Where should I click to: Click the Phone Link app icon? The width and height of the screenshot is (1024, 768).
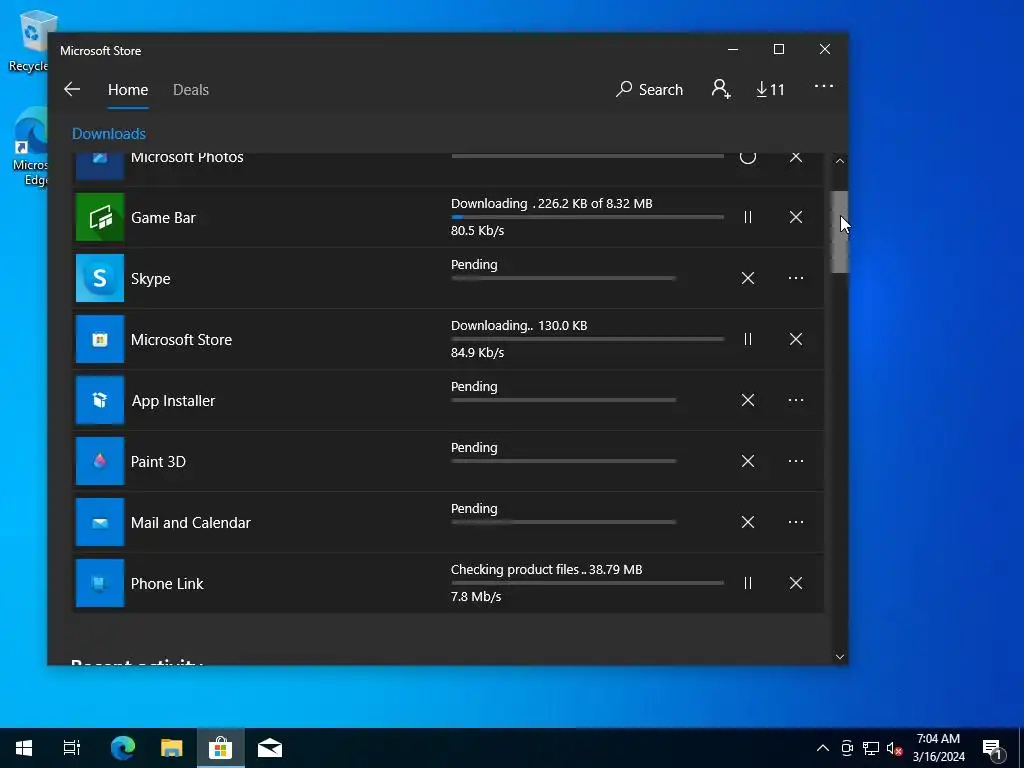(100, 583)
